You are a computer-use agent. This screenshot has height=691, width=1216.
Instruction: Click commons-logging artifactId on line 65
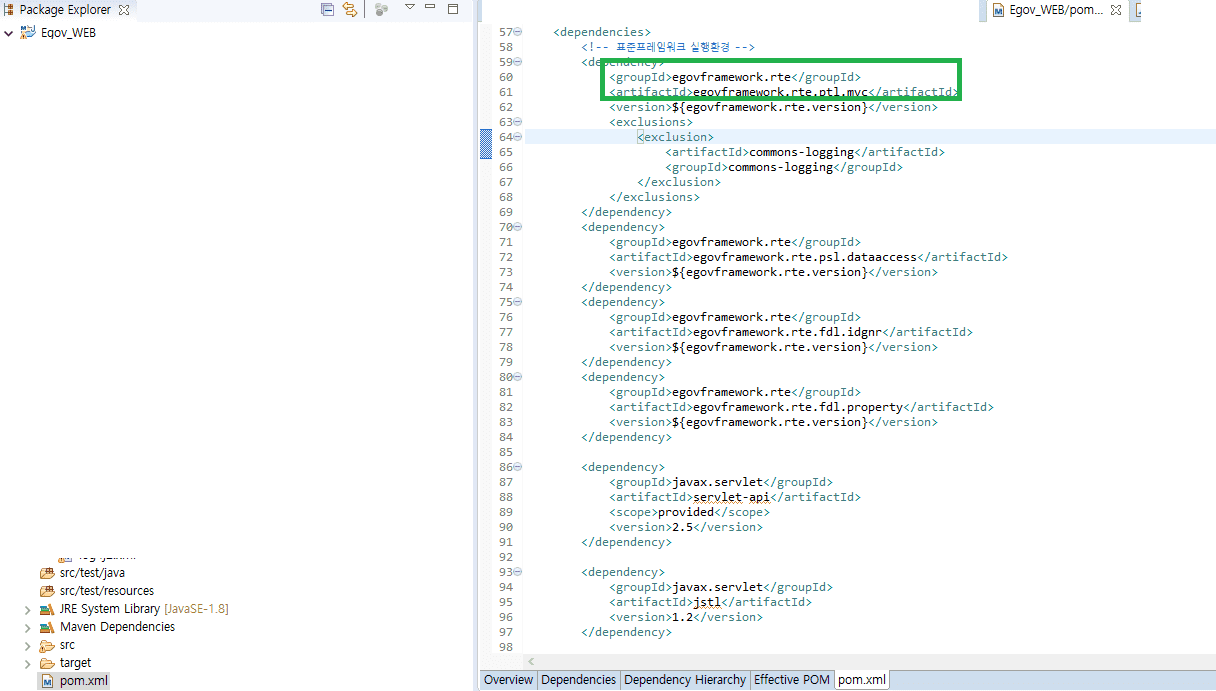[x=801, y=152]
